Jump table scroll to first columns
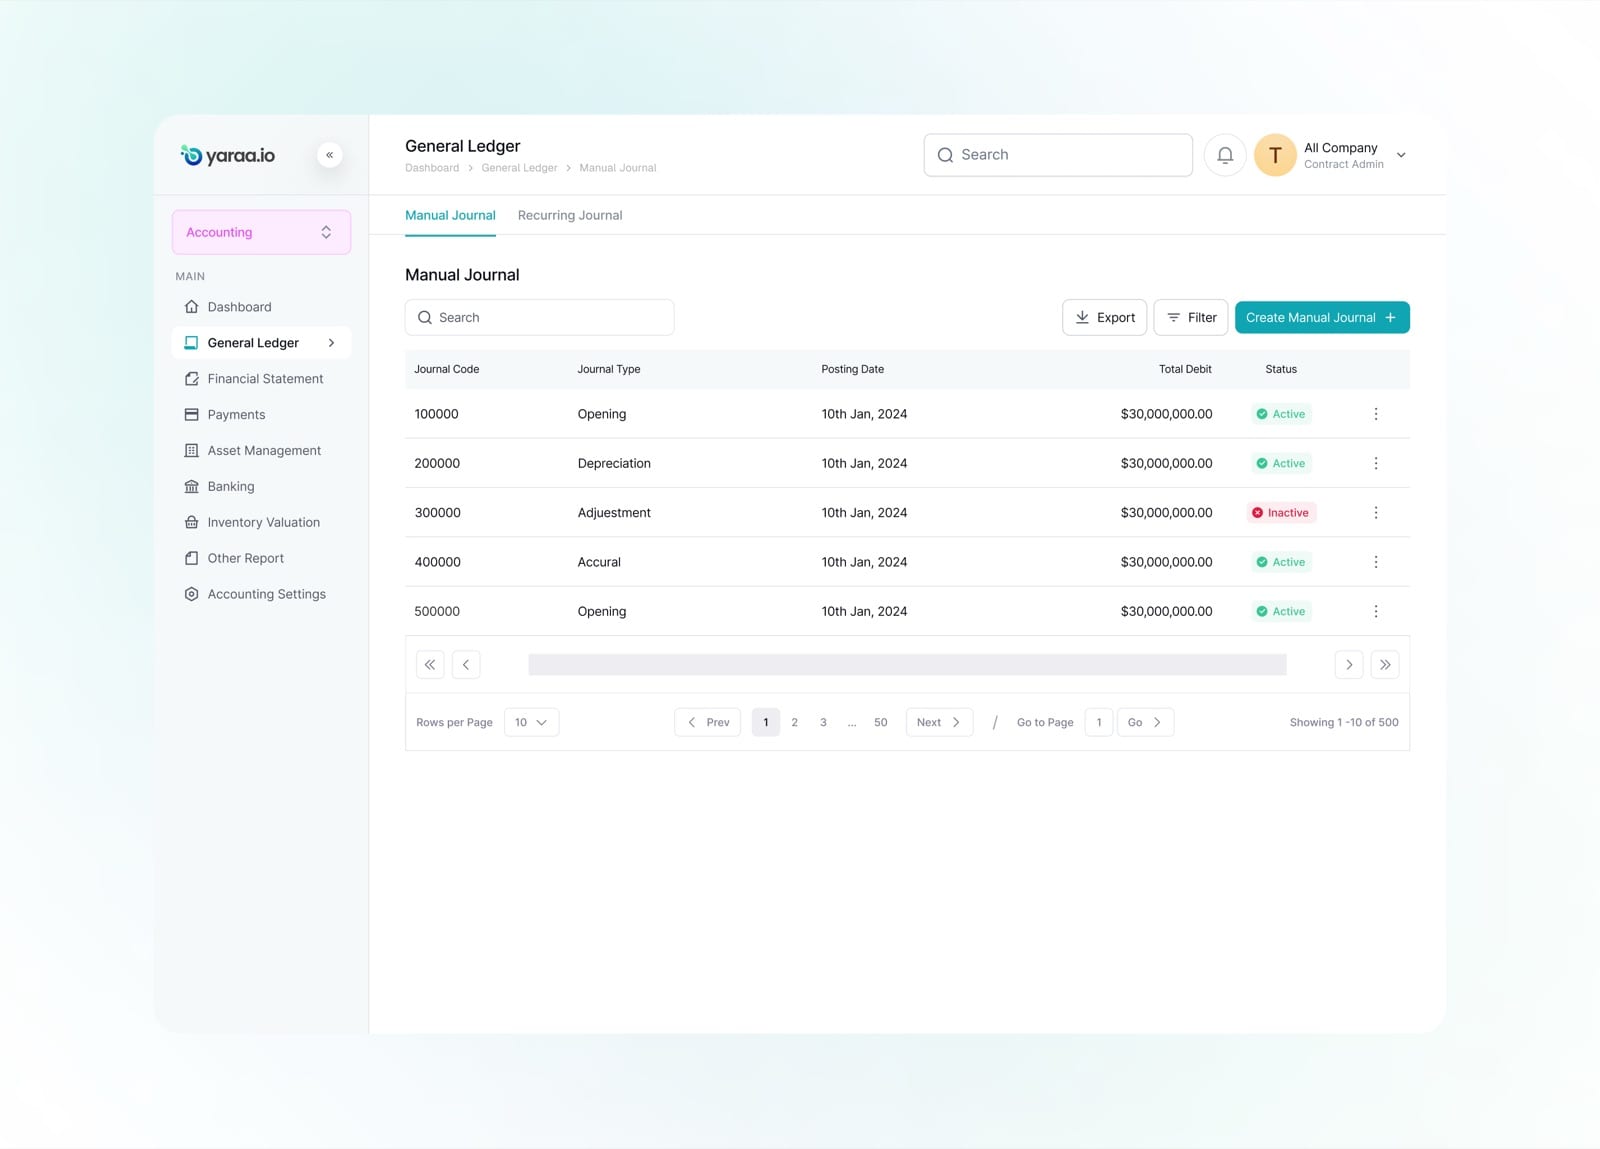This screenshot has height=1149, width=1600. 430,664
